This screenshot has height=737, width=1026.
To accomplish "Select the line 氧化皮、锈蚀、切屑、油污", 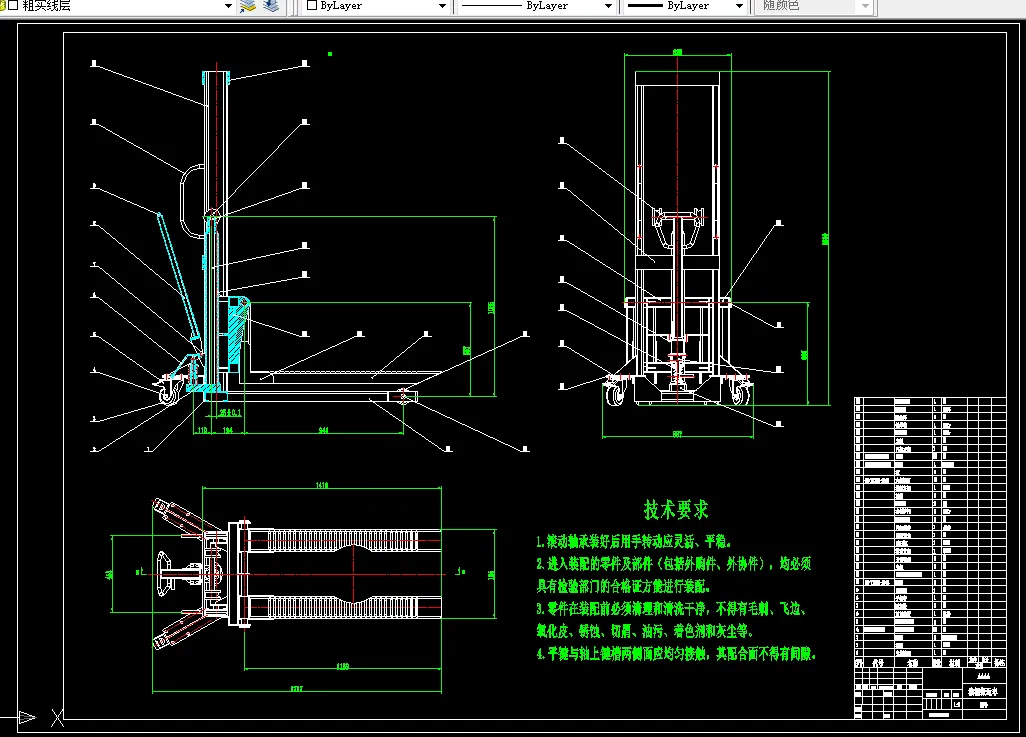I will tap(645, 631).
